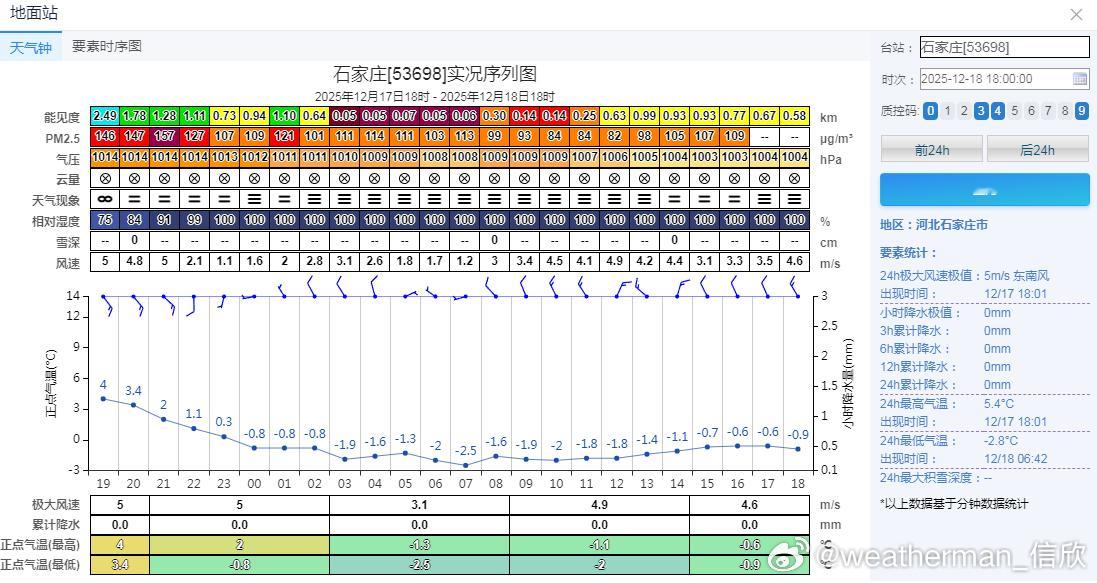Screen dimensions: 1097x583
Task: Click visibility cell 1.78
Action: [134, 115]
